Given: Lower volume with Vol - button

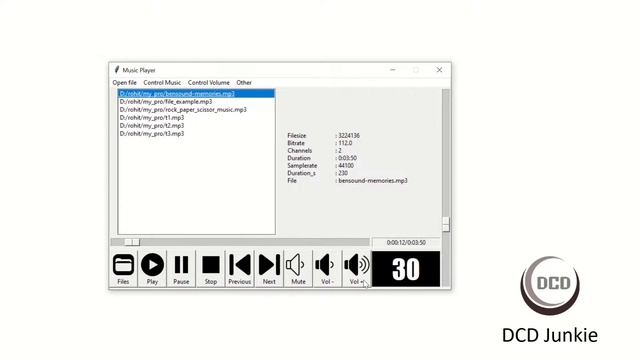Looking at the screenshot, I should coord(327,269).
